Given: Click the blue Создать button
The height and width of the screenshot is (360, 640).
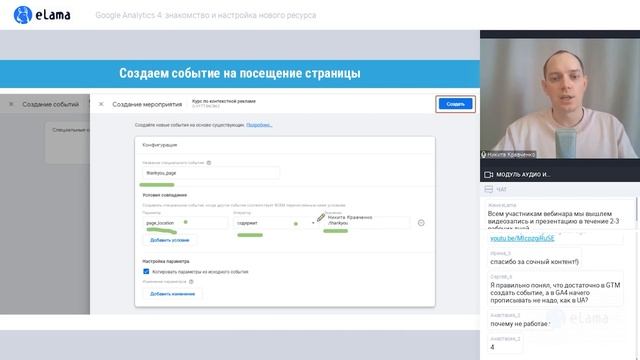Looking at the screenshot, I should point(456,104).
